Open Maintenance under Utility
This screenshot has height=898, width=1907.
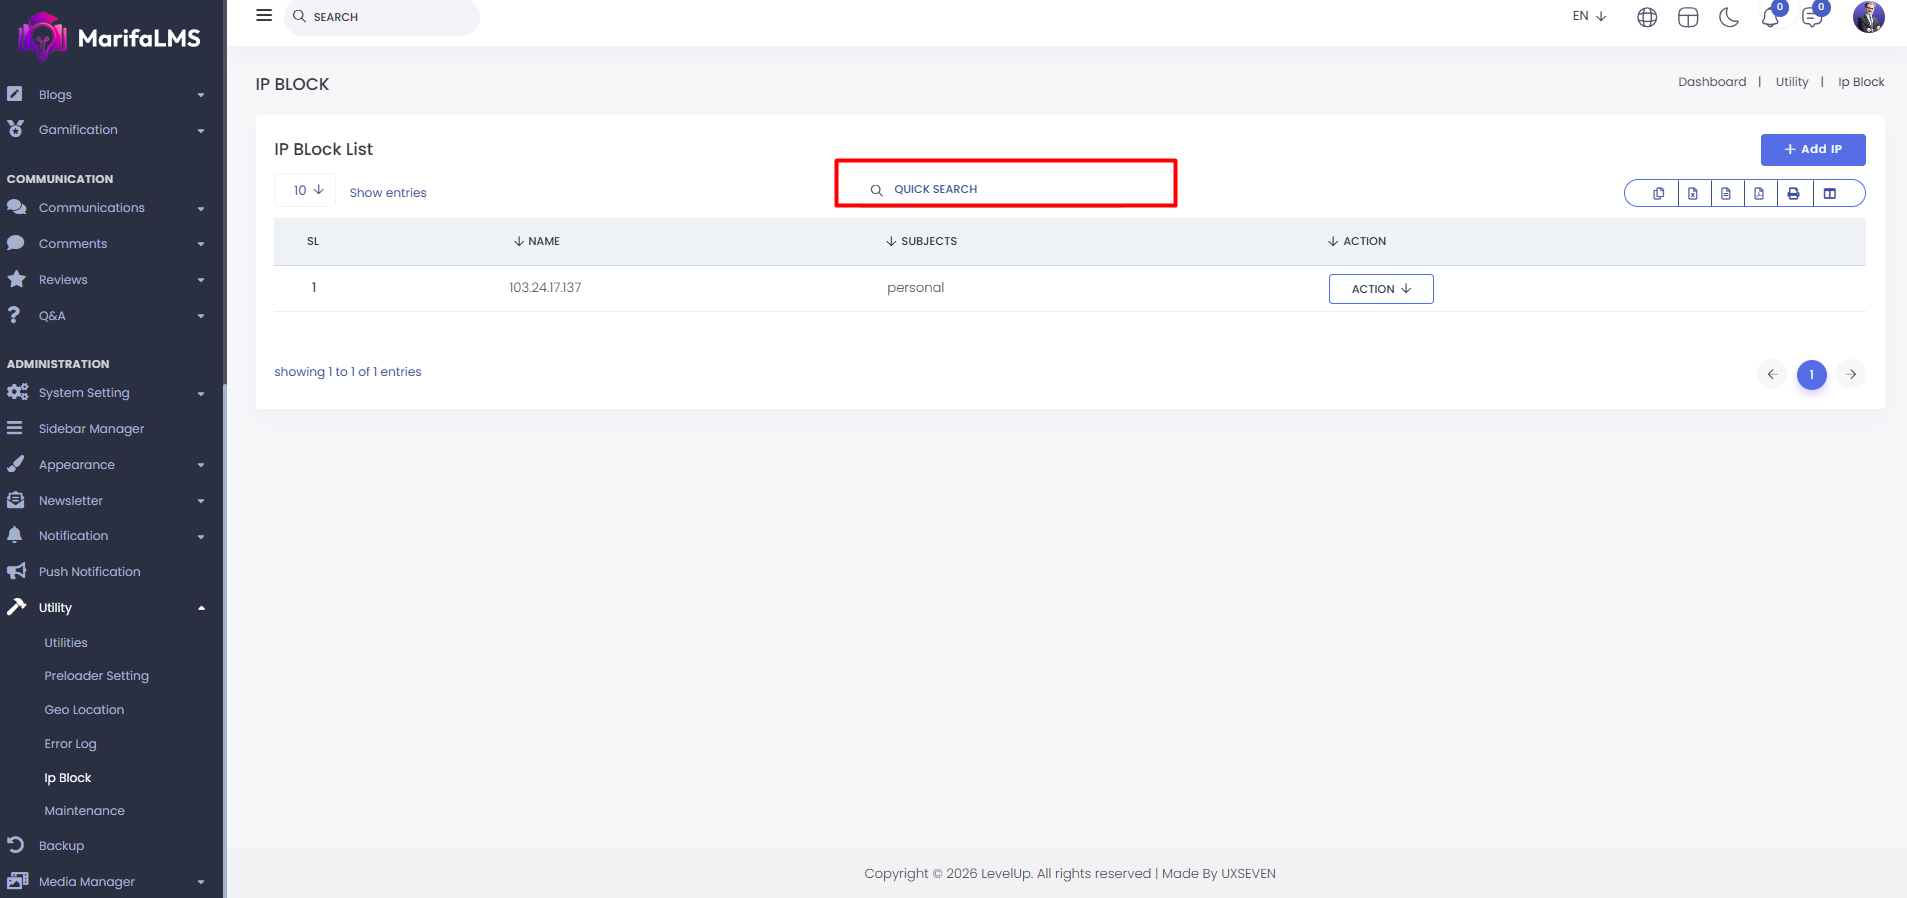(x=84, y=811)
